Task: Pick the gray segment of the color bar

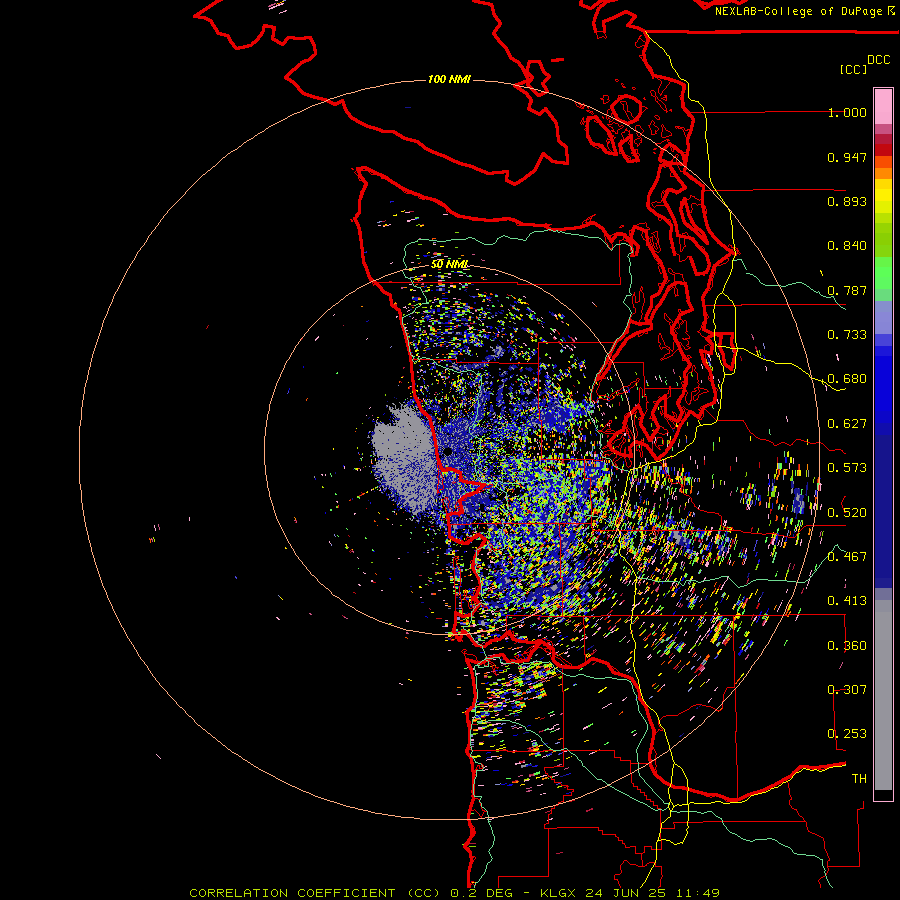Action: (x=883, y=695)
